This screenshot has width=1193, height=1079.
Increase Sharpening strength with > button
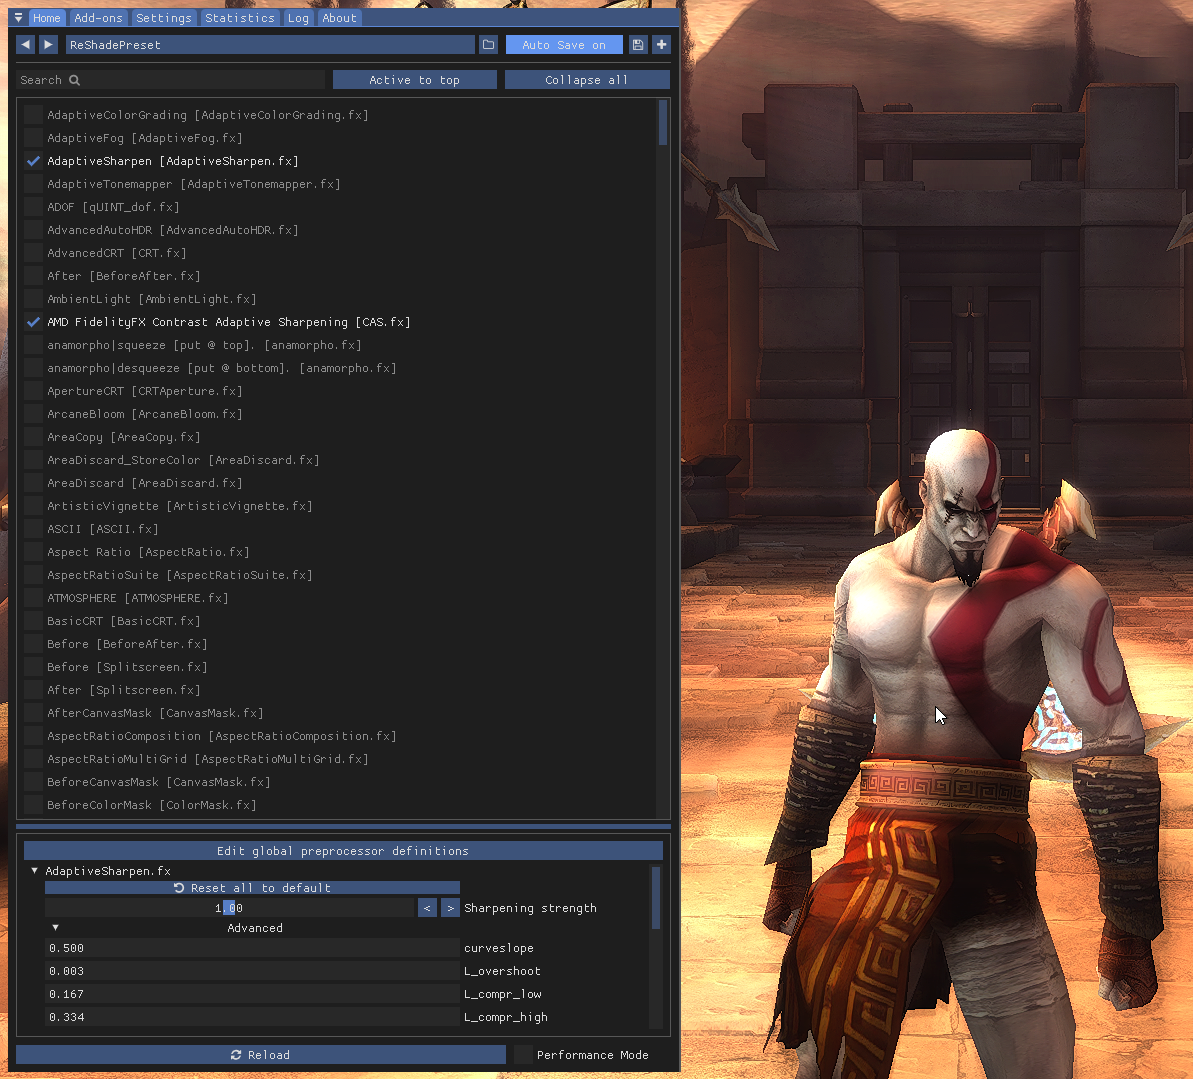click(x=450, y=908)
